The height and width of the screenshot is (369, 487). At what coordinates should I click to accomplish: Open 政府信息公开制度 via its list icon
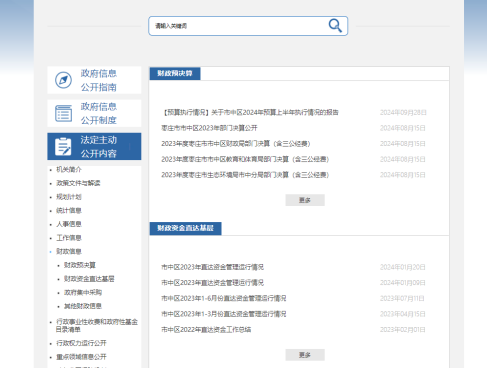(x=63, y=113)
